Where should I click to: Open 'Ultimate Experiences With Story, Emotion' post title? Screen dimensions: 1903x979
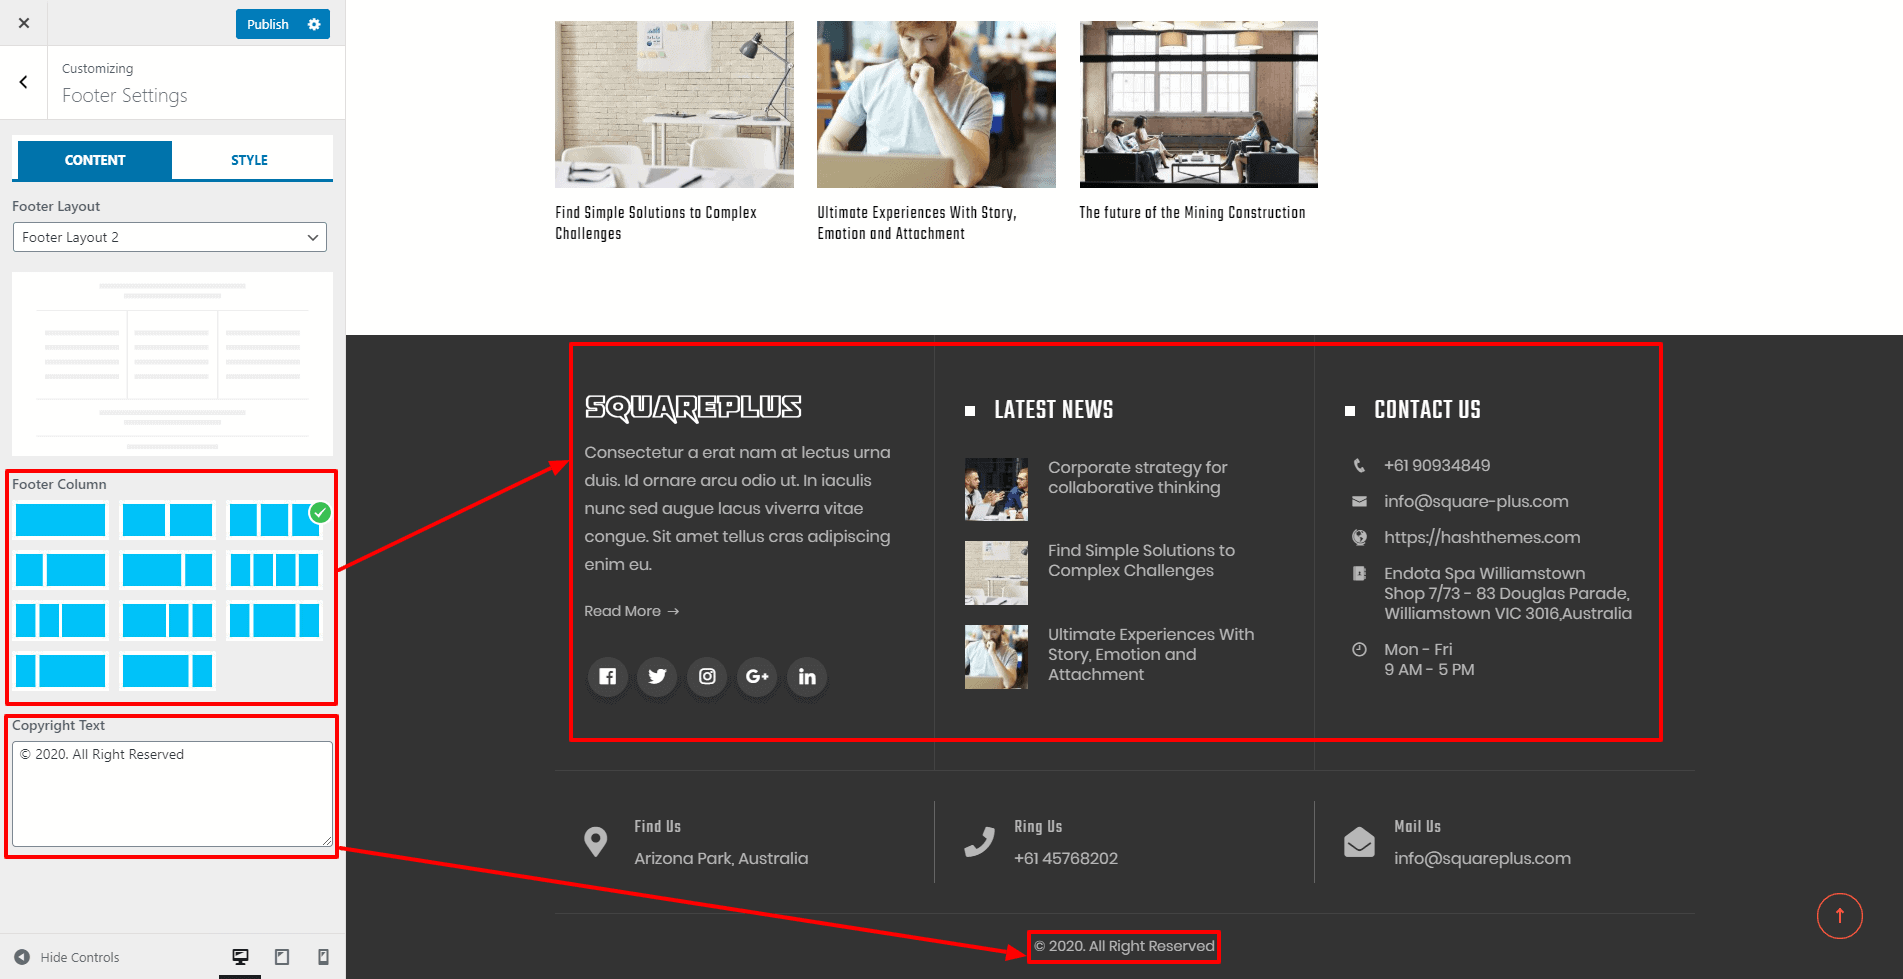[x=917, y=223]
